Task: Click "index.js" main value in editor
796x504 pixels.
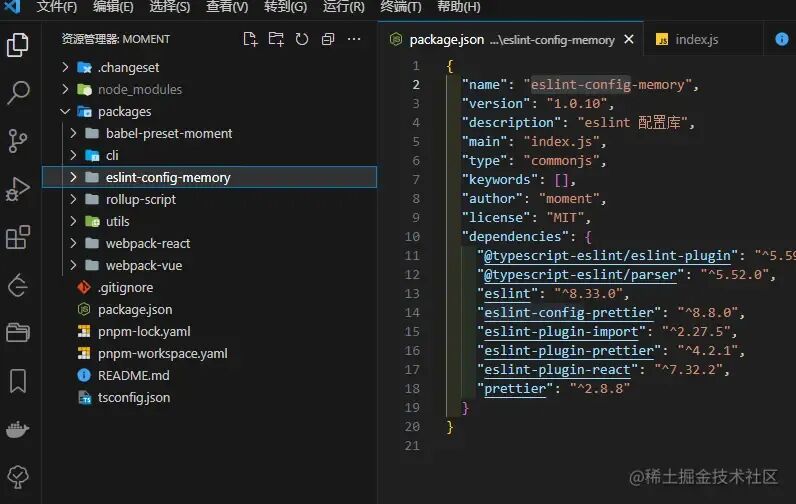Action: pos(561,142)
